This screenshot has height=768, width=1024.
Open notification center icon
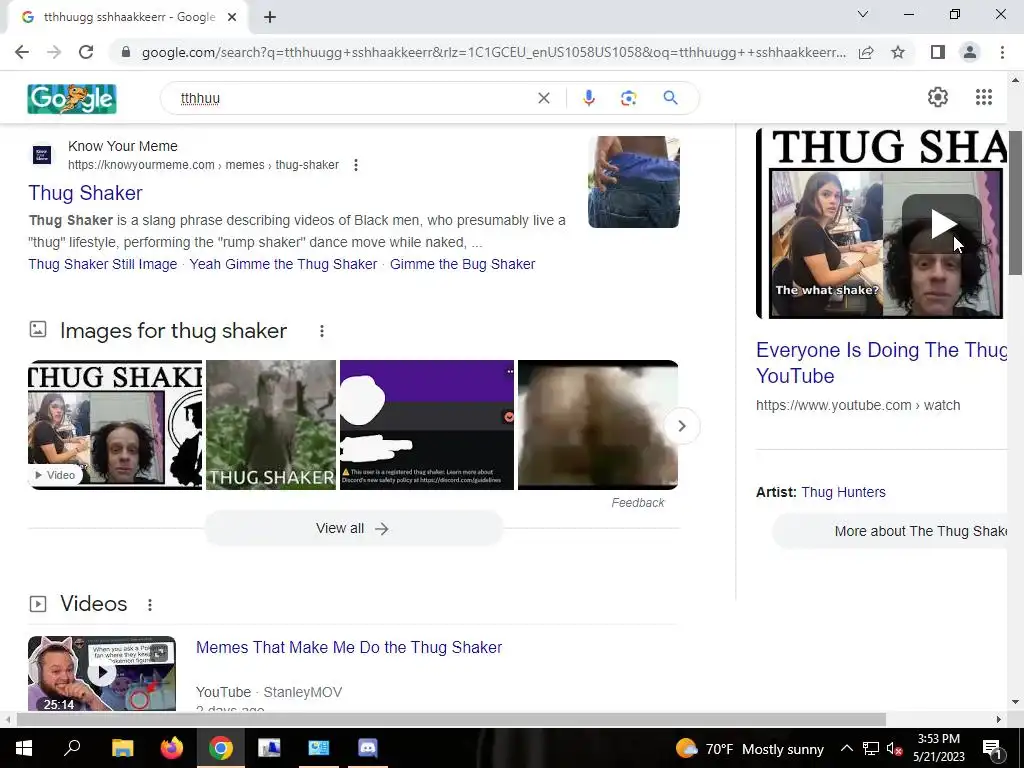pos(991,748)
